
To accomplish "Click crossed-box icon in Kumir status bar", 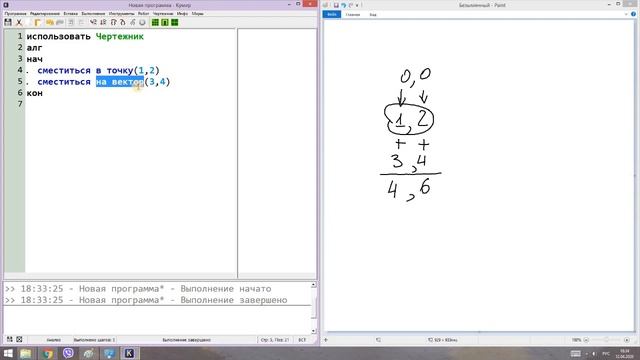I will click(x=19, y=340).
